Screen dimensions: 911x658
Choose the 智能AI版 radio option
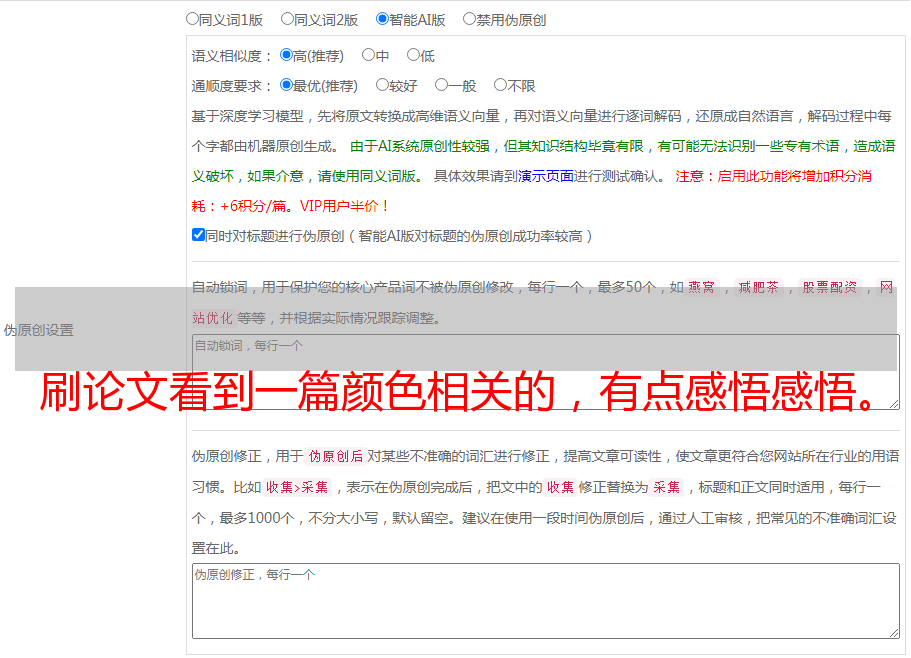tap(382, 19)
